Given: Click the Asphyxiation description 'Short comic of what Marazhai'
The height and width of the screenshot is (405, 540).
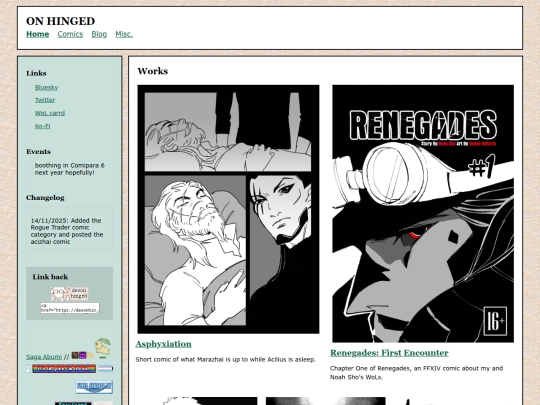Looking at the screenshot, I should coord(226,360).
